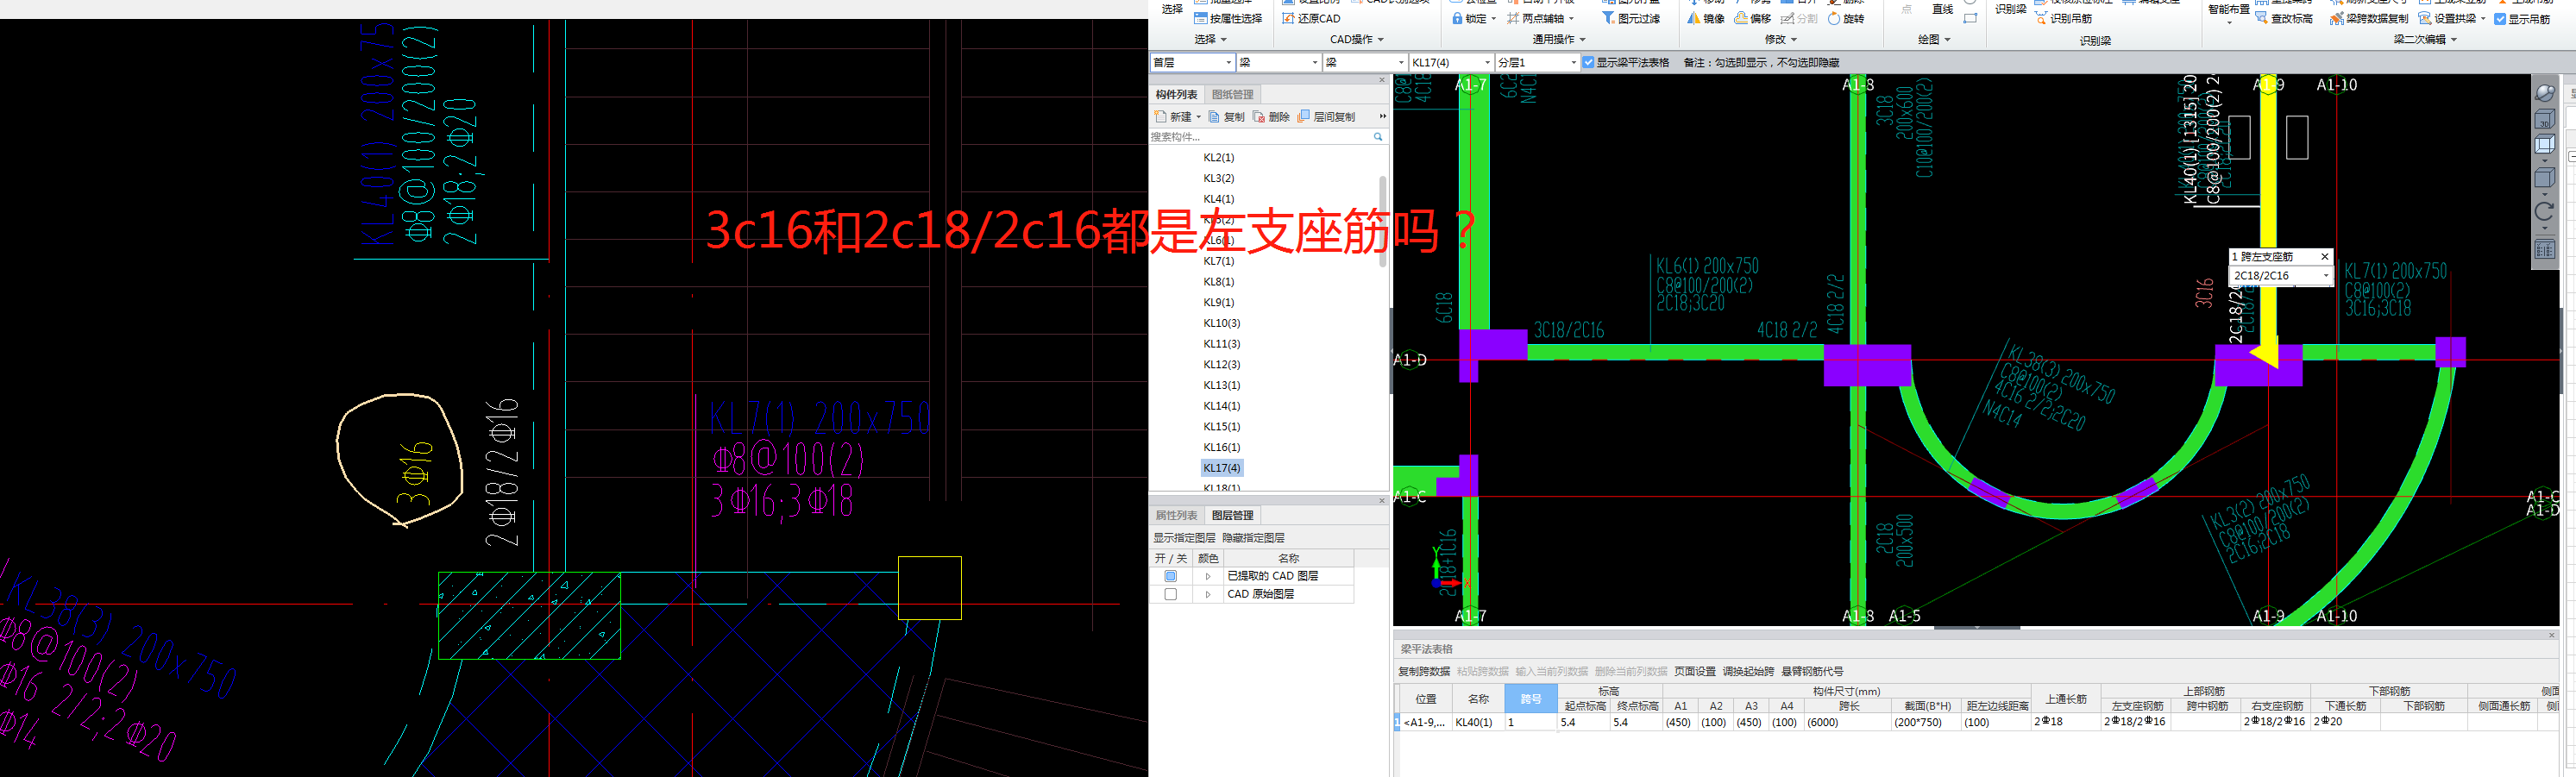2576x777 pixels.
Task: Click the 按属性选择 select-by-property icon
Action: pyautogui.click(x=1200, y=19)
